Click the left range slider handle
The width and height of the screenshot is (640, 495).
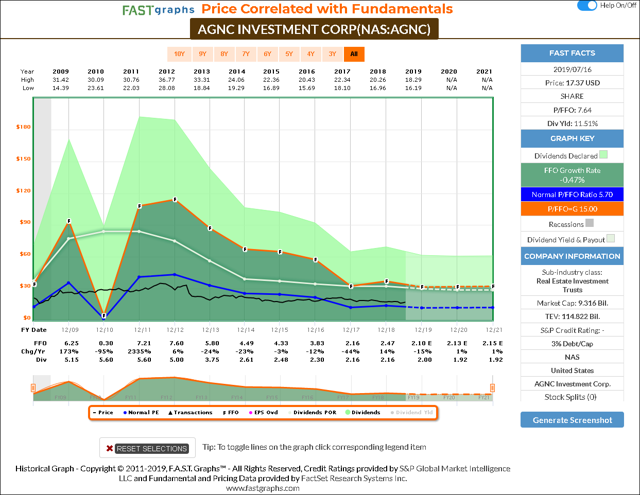(33, 388)
